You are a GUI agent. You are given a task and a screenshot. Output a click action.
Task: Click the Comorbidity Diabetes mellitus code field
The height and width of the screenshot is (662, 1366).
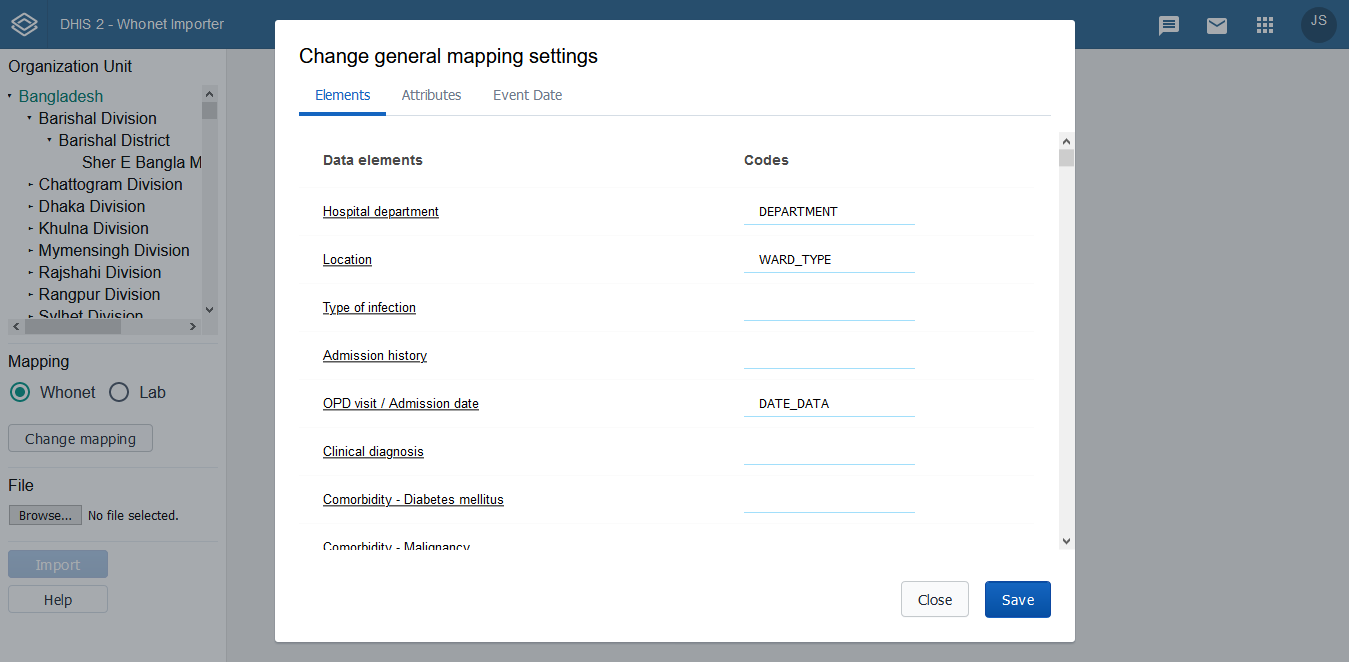829,500
